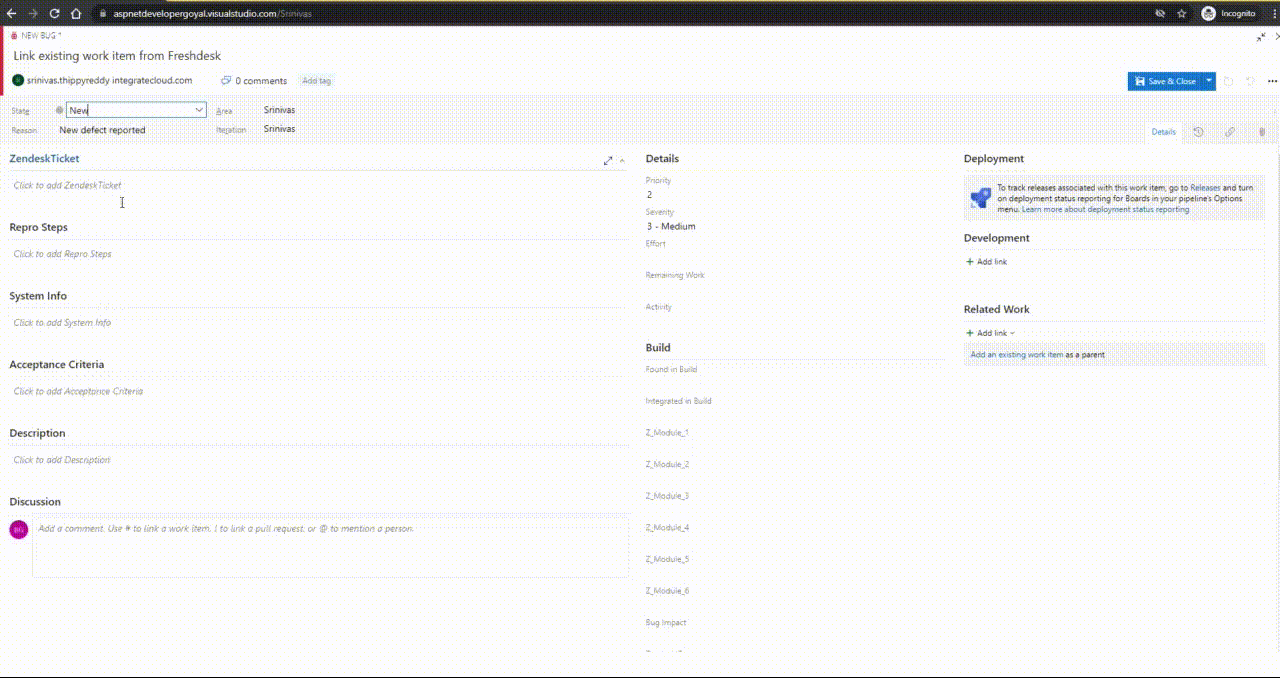The height and width of the screenshot is (678, 1280).
Task: Click the Z_Module_6 field
Action: [x=795, y=604]
